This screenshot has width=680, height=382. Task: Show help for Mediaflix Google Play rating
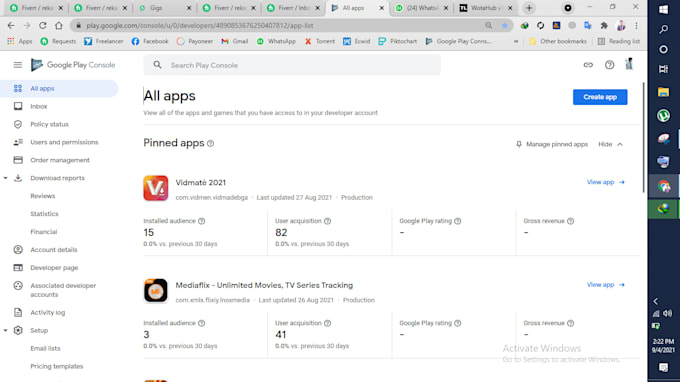pyautogui.click(x=458, y=323)
